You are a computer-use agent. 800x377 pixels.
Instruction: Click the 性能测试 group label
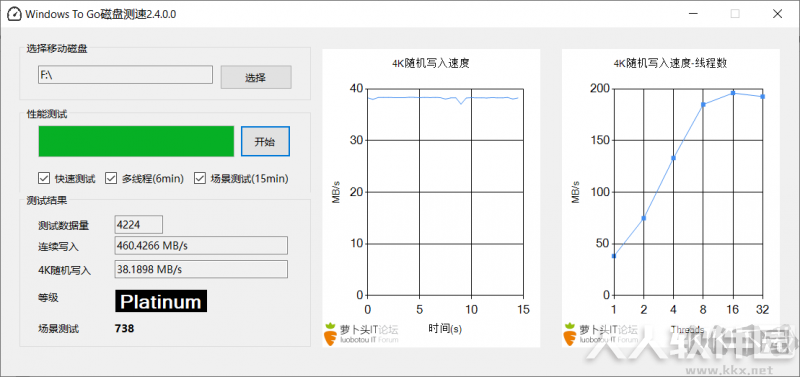(x=46, y=114)
